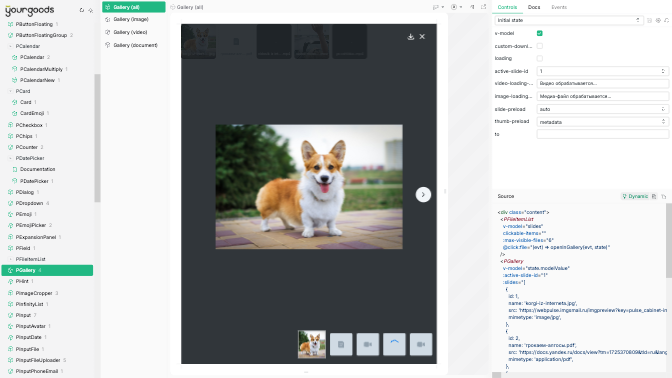
Task: Open the thumb-preload dropdown
Action: coord(603,122)
